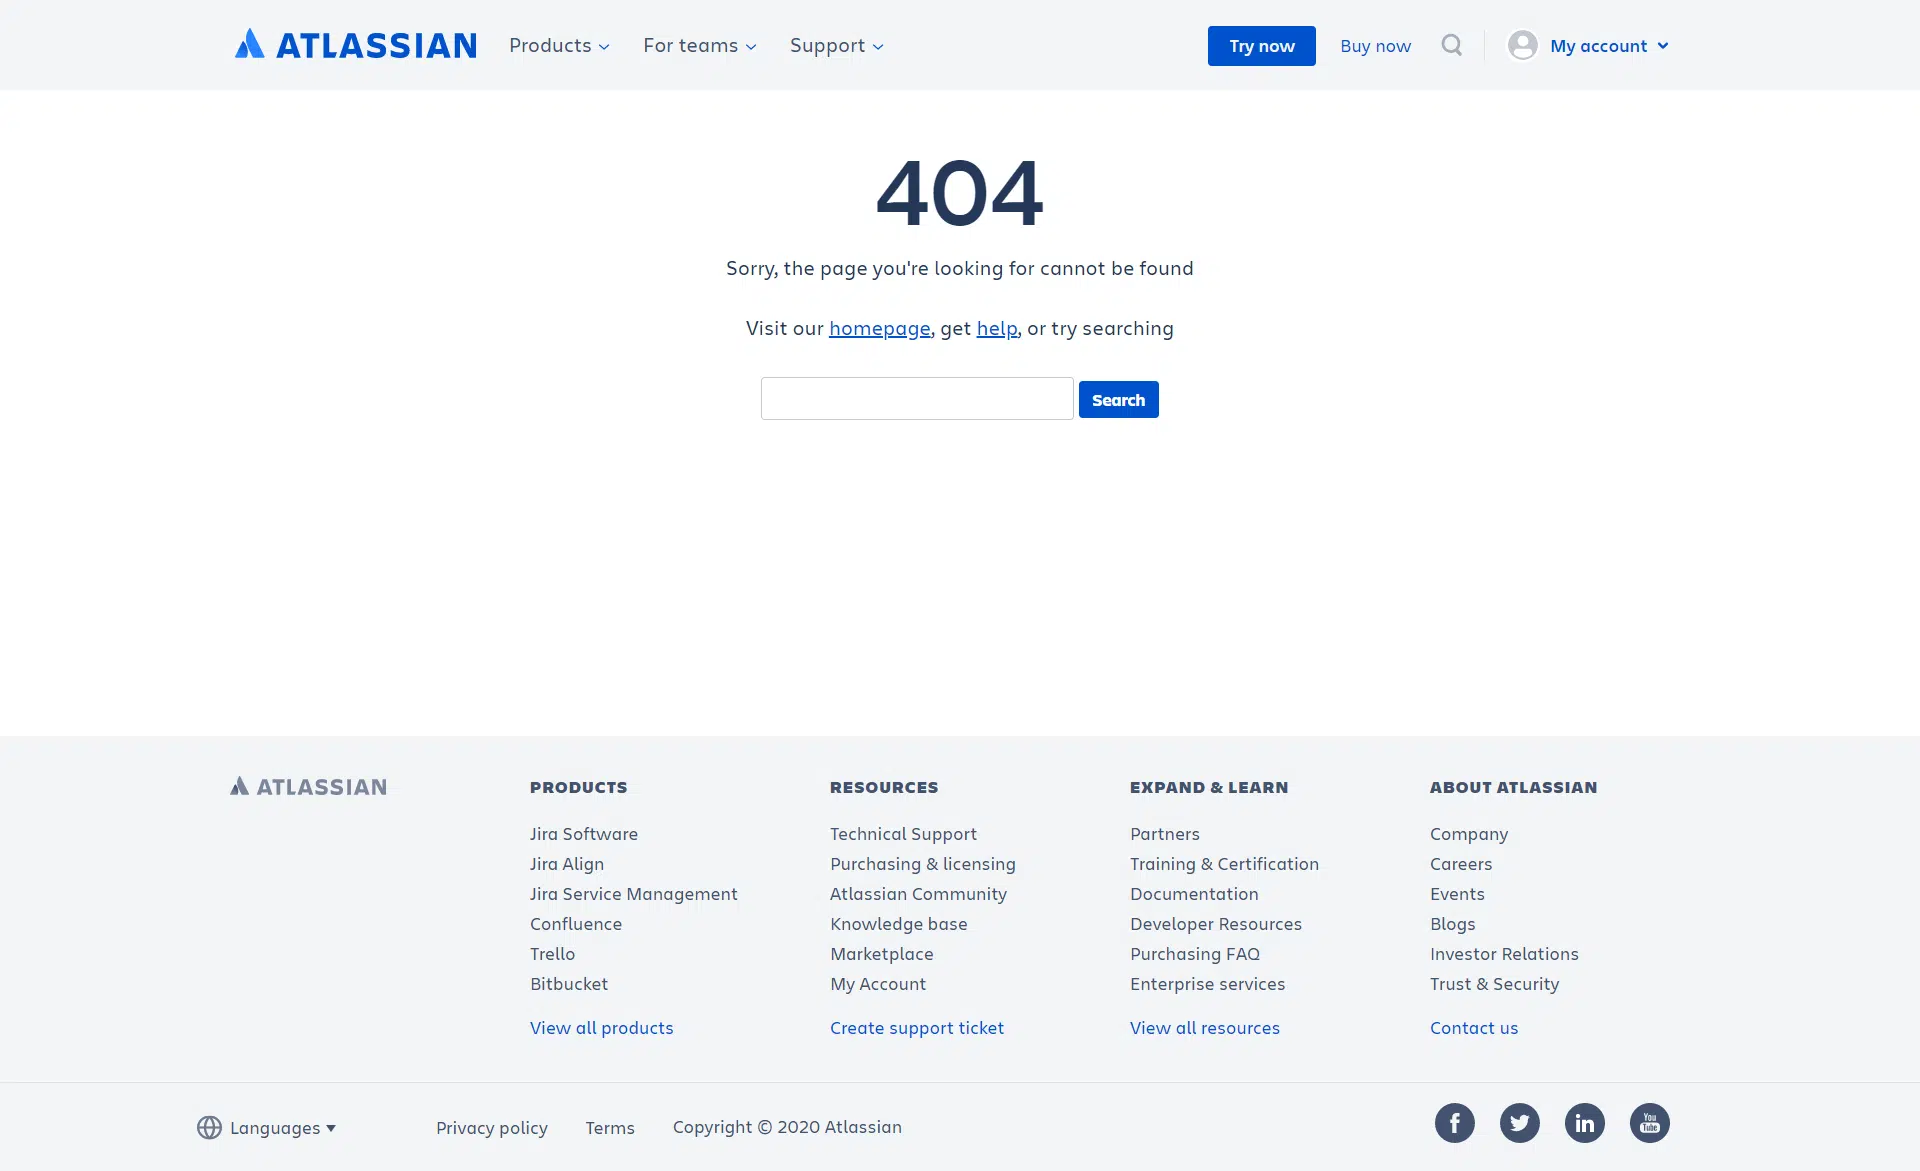1920x1171 pixels.
Task: Click the blue Search button
Action: 1118,399
